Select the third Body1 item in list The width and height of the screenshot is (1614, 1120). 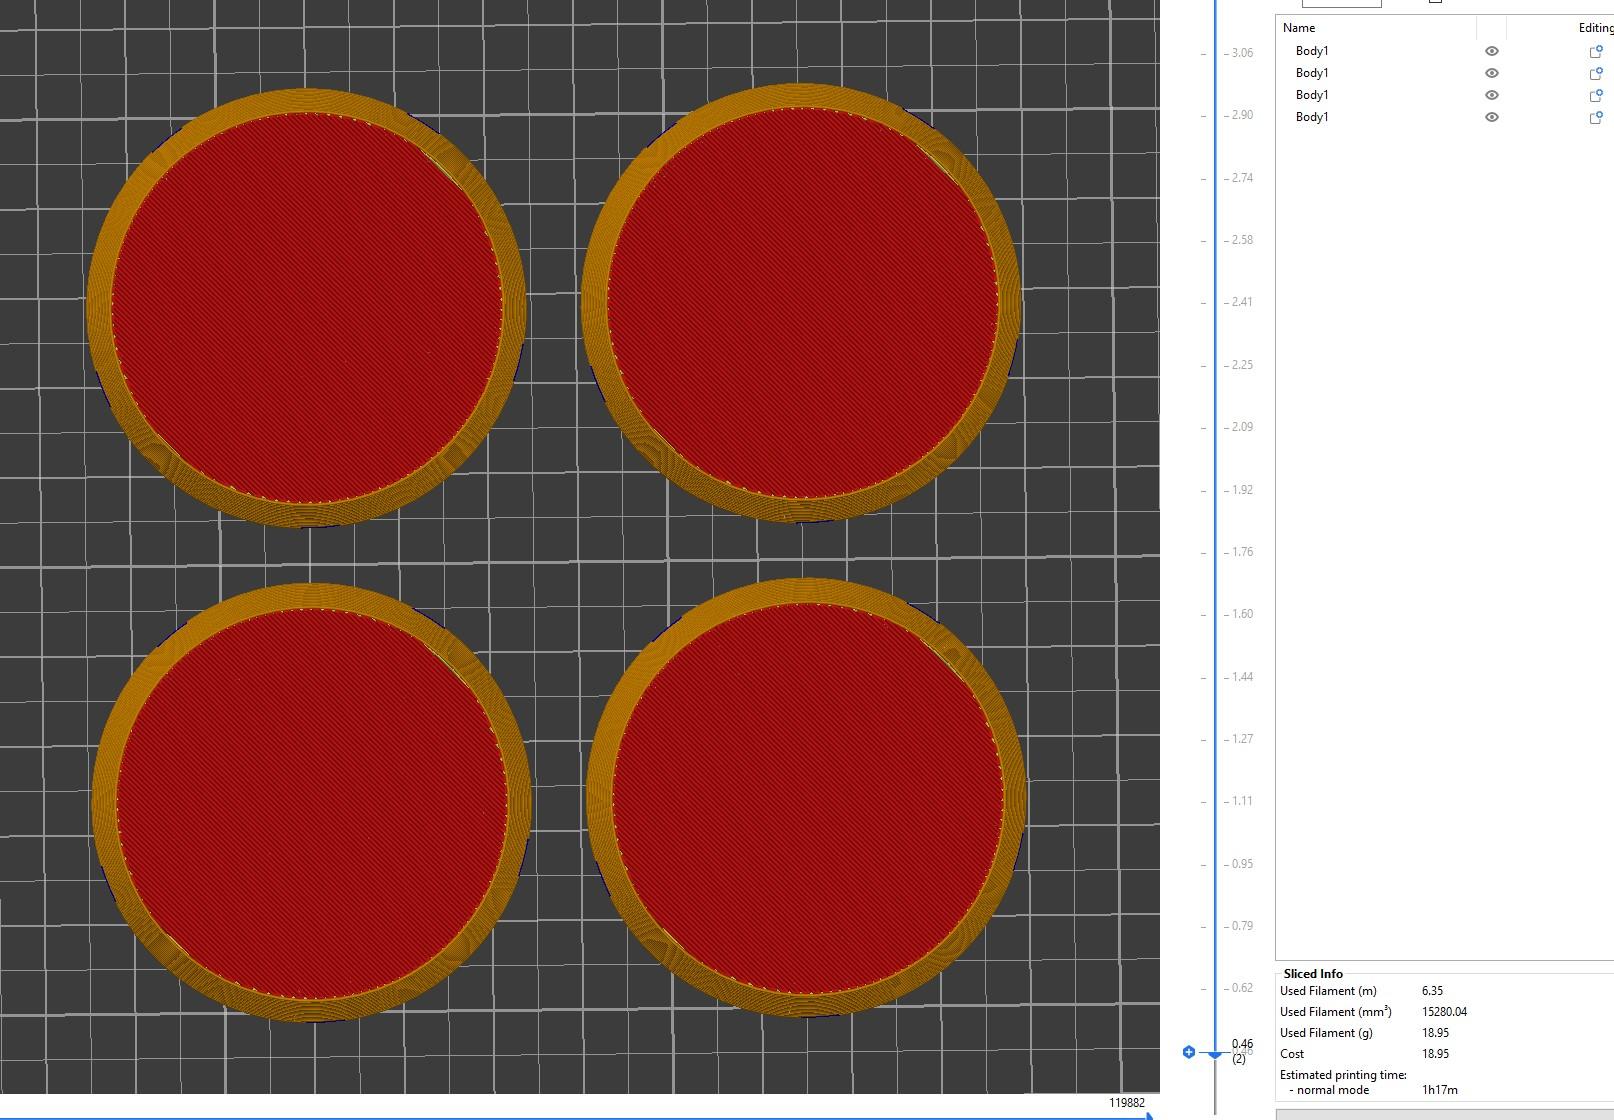(1311, 95)
